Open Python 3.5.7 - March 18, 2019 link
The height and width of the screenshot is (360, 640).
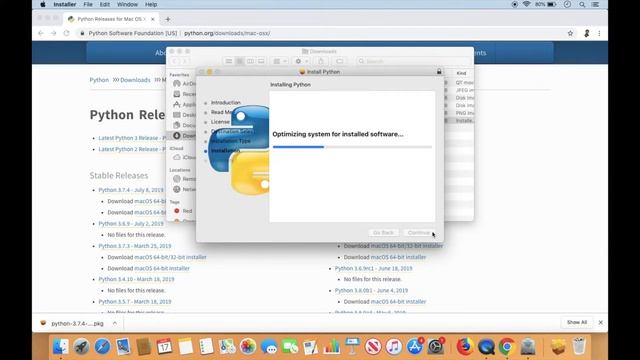point(135,302)
